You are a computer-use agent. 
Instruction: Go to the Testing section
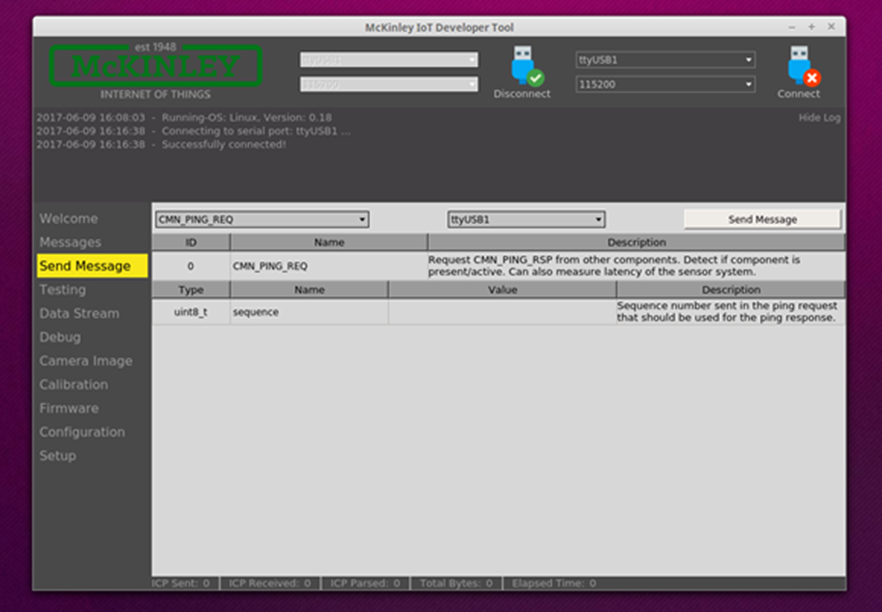62,290
